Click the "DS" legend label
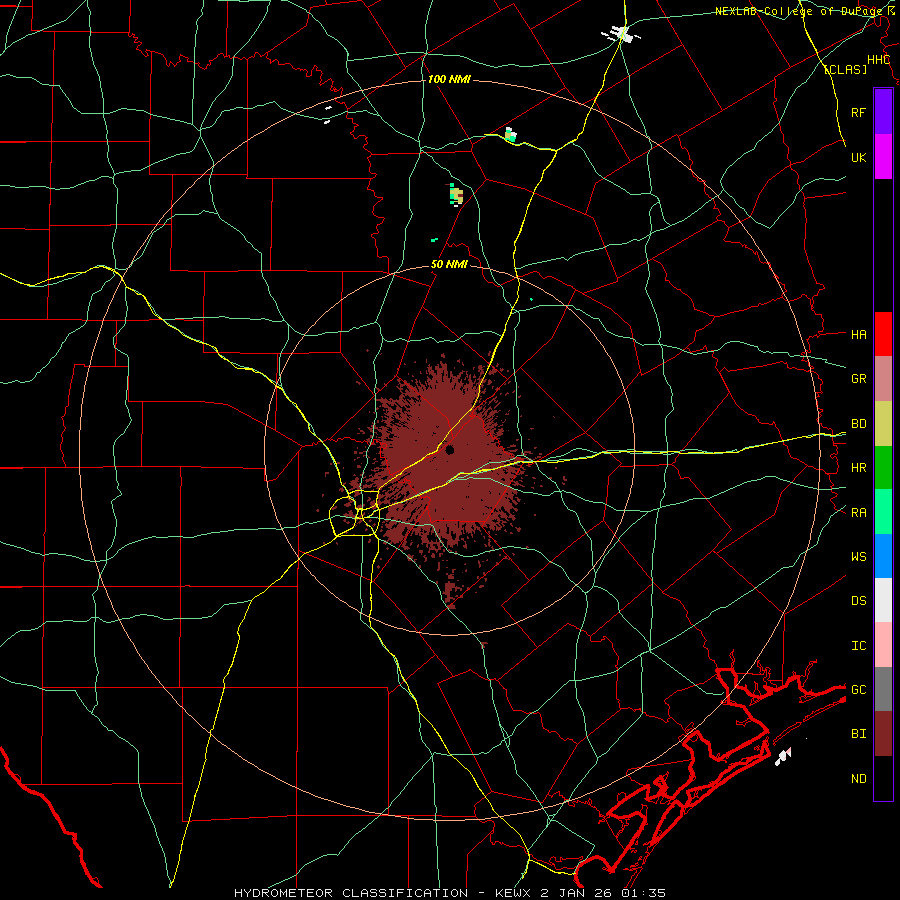900x900 pixels. pyautogui.click(x=858, y=601)
